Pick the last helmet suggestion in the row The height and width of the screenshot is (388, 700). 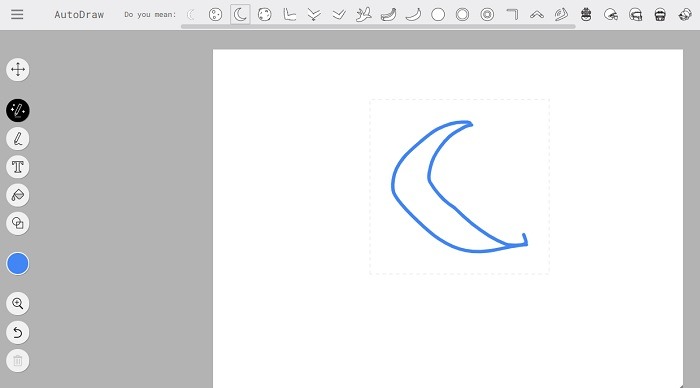(x=685, y=15)
